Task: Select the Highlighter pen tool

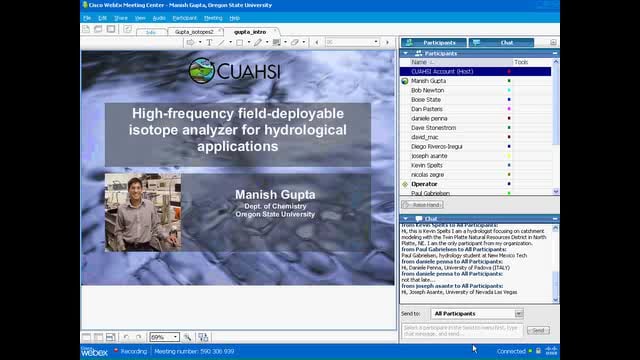Action: click(x=258, y=42)
